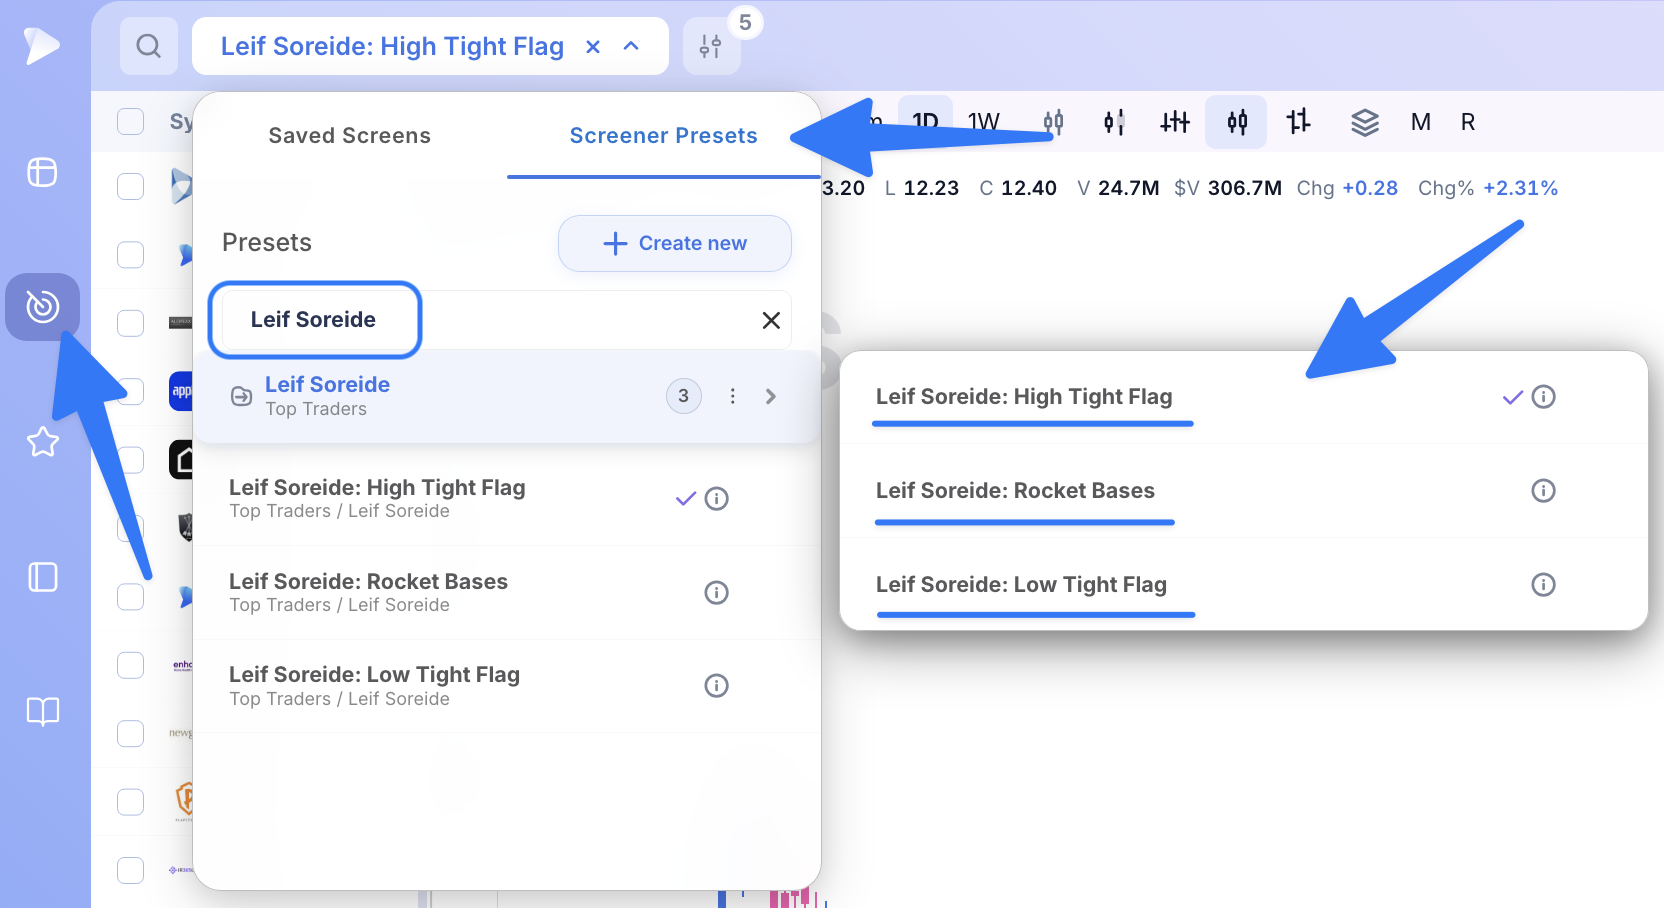
Task: Choose the OHLC bar chart type icon
Action: pyautogui.click(x=1298, y=122)
